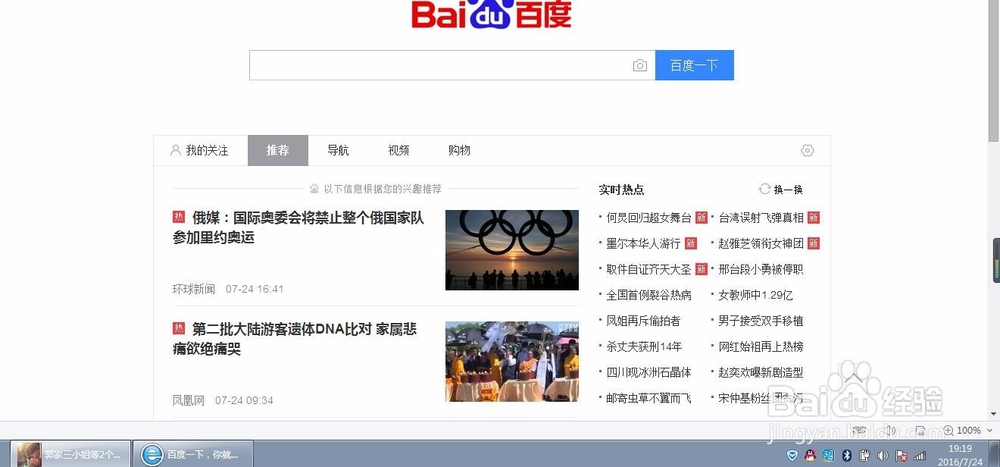
Task: Select the 推荐 tab
Action: point(277,151)
